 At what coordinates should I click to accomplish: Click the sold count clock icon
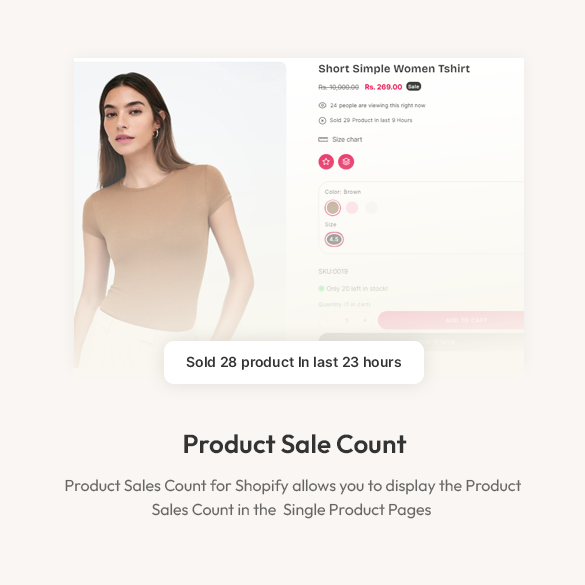(x=322, y=121)
